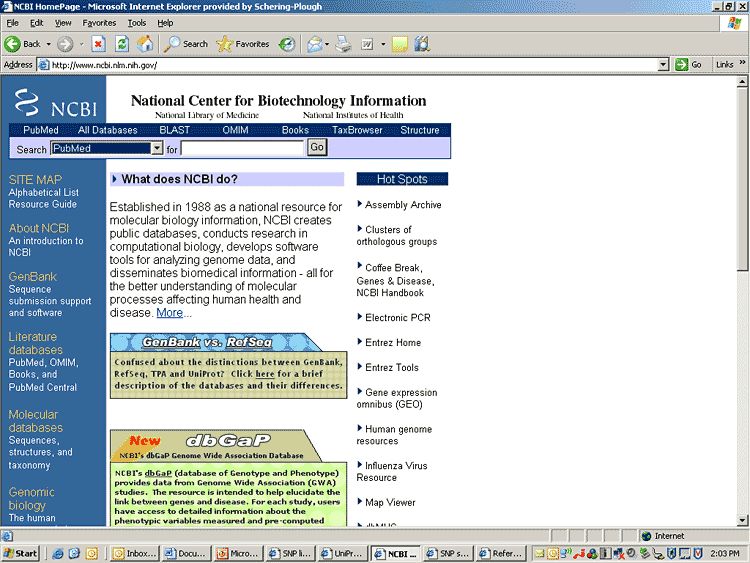Click the Edit with Word icon
The image size is (750, 563).
tap(367, 44)
